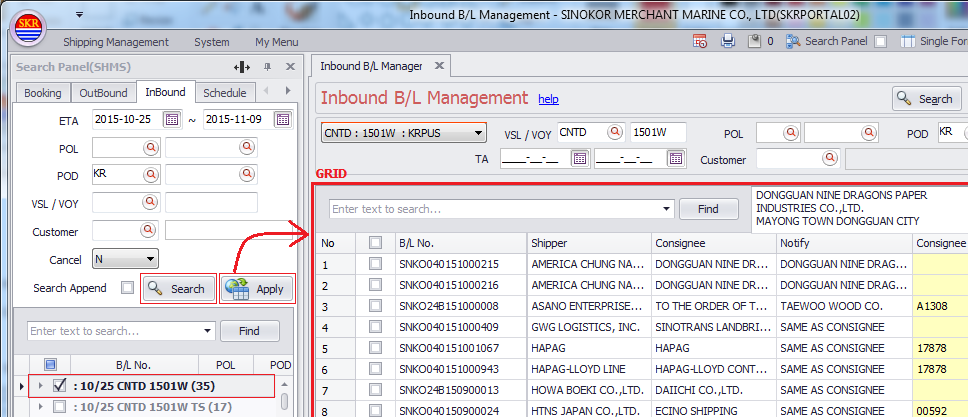Click the B/L No. column header in grid

pos(460,243)
